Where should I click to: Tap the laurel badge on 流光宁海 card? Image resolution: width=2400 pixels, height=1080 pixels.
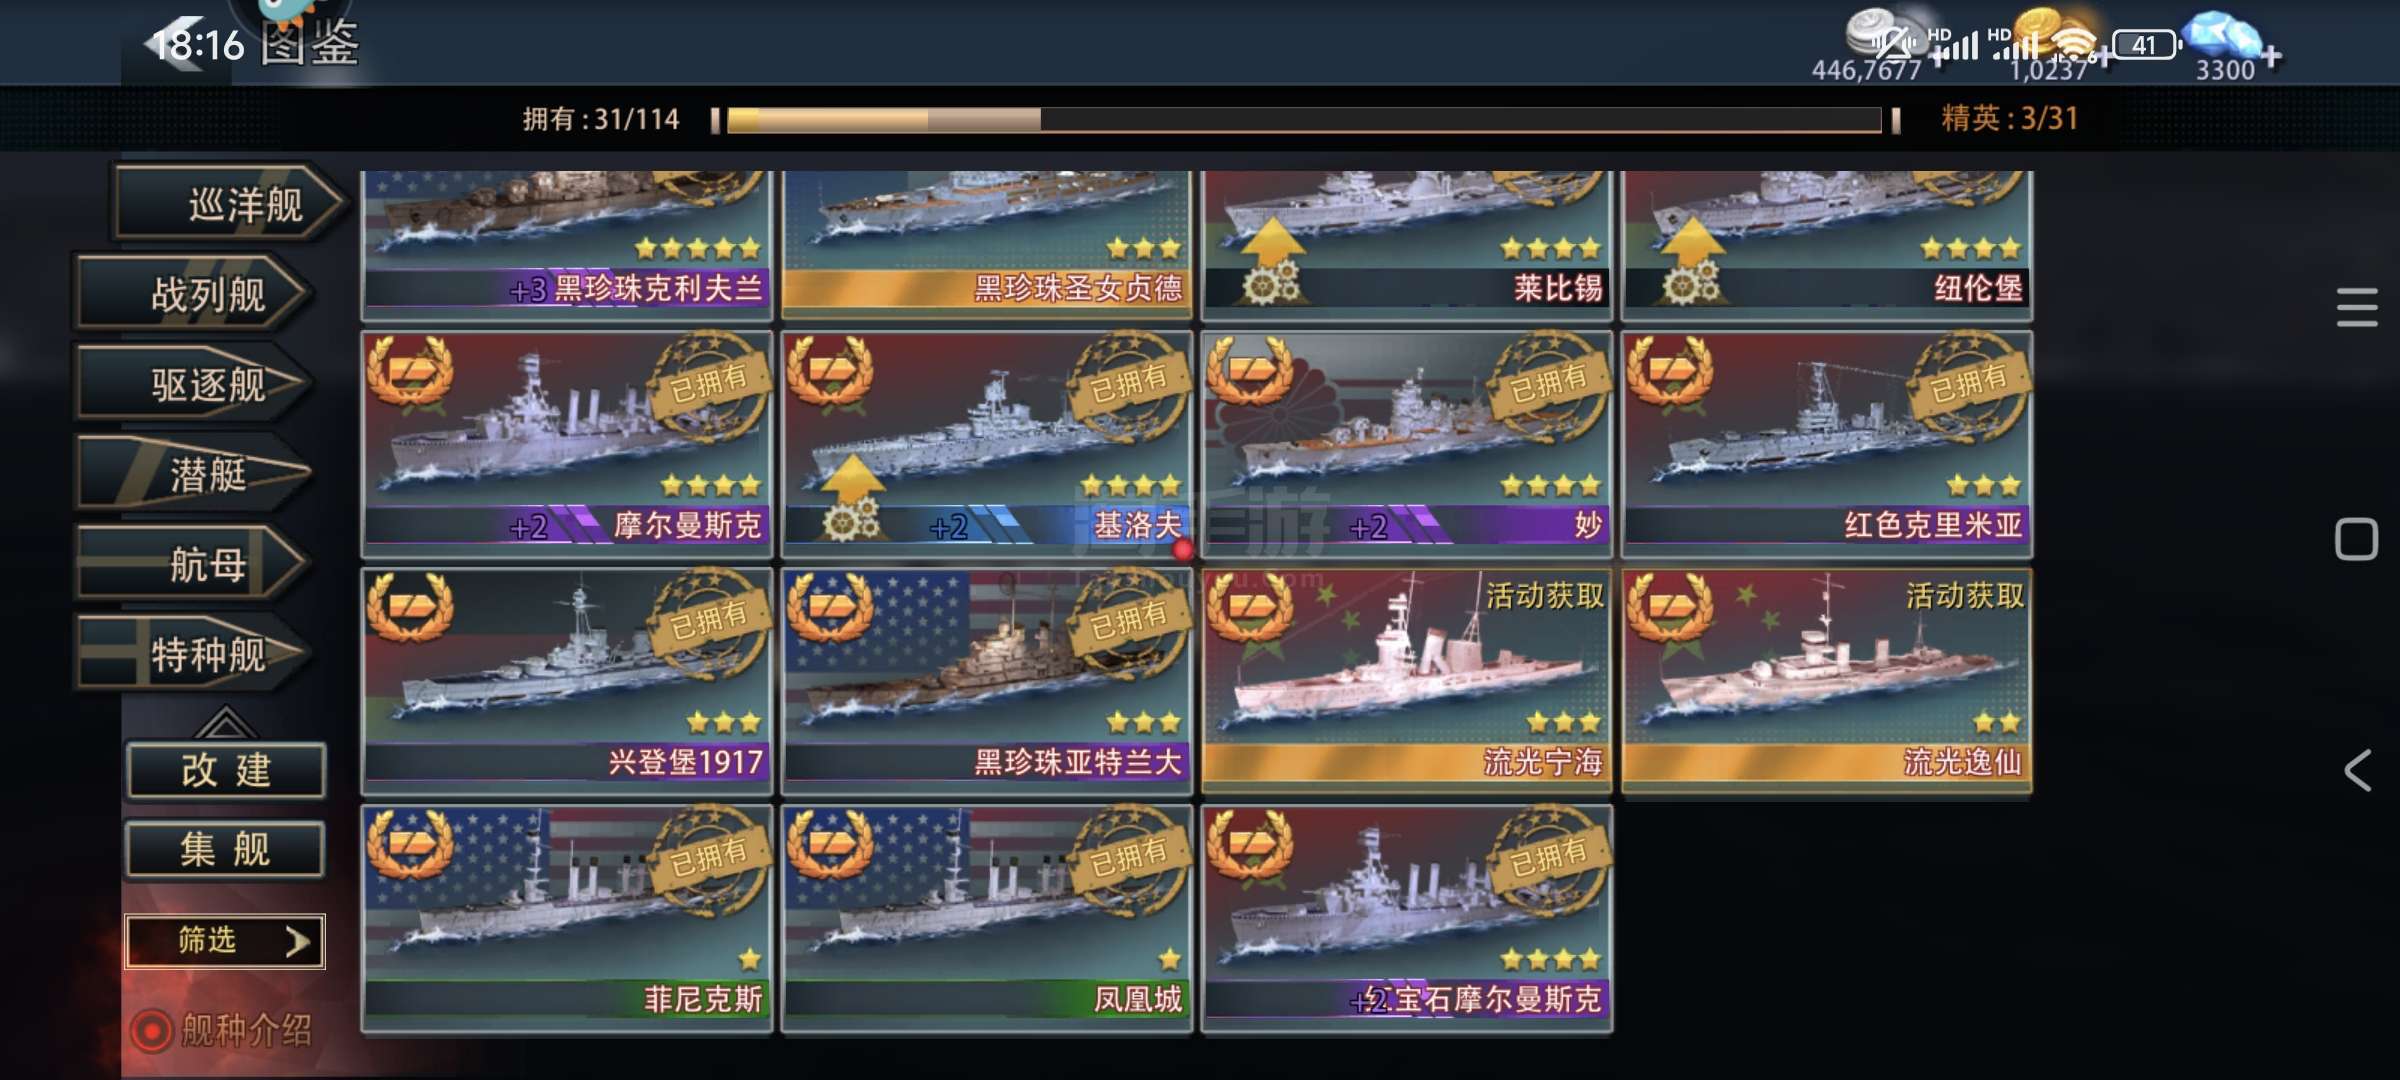[x=1250, y=608]
